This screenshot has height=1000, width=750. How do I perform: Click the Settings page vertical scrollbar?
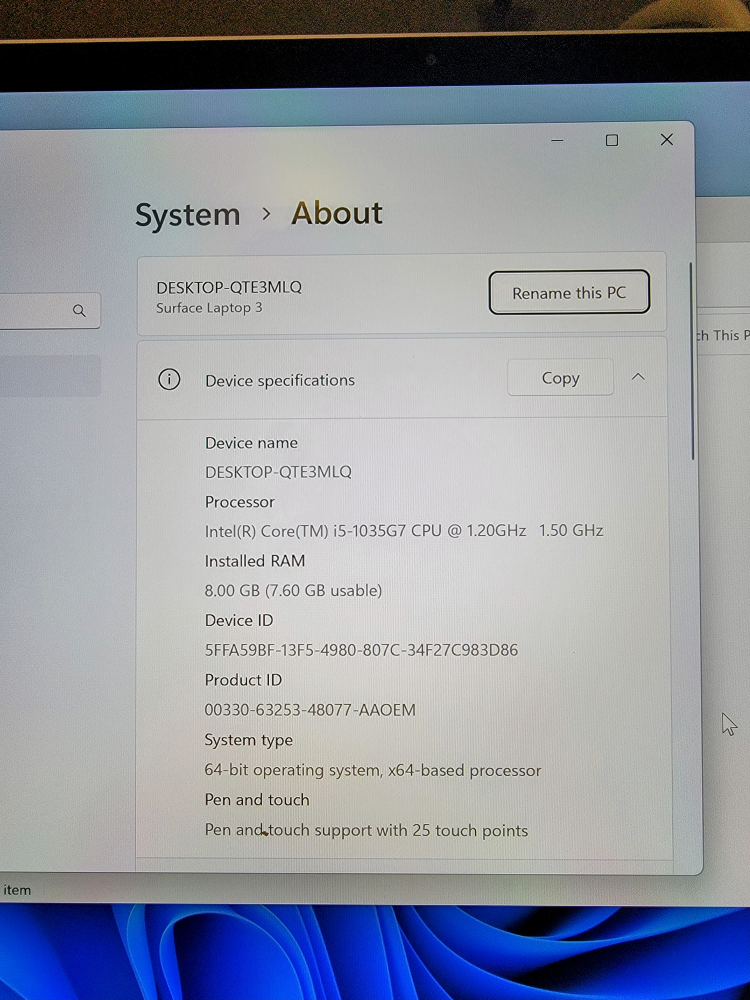[691, 361]
